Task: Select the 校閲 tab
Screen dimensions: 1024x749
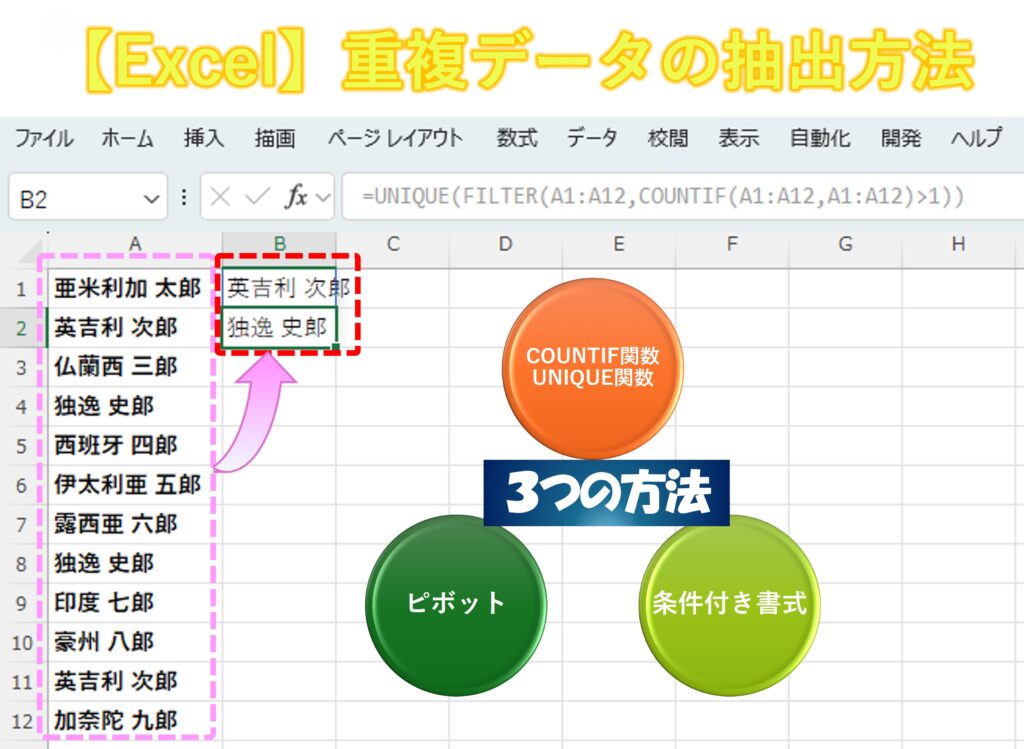Action: click(x=667, y=138)
